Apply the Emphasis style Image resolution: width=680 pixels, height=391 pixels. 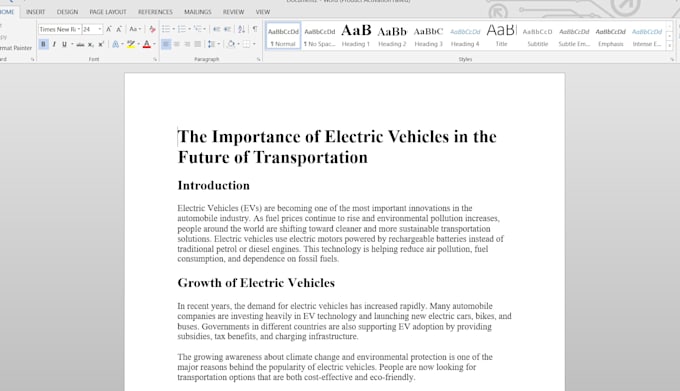611,36
